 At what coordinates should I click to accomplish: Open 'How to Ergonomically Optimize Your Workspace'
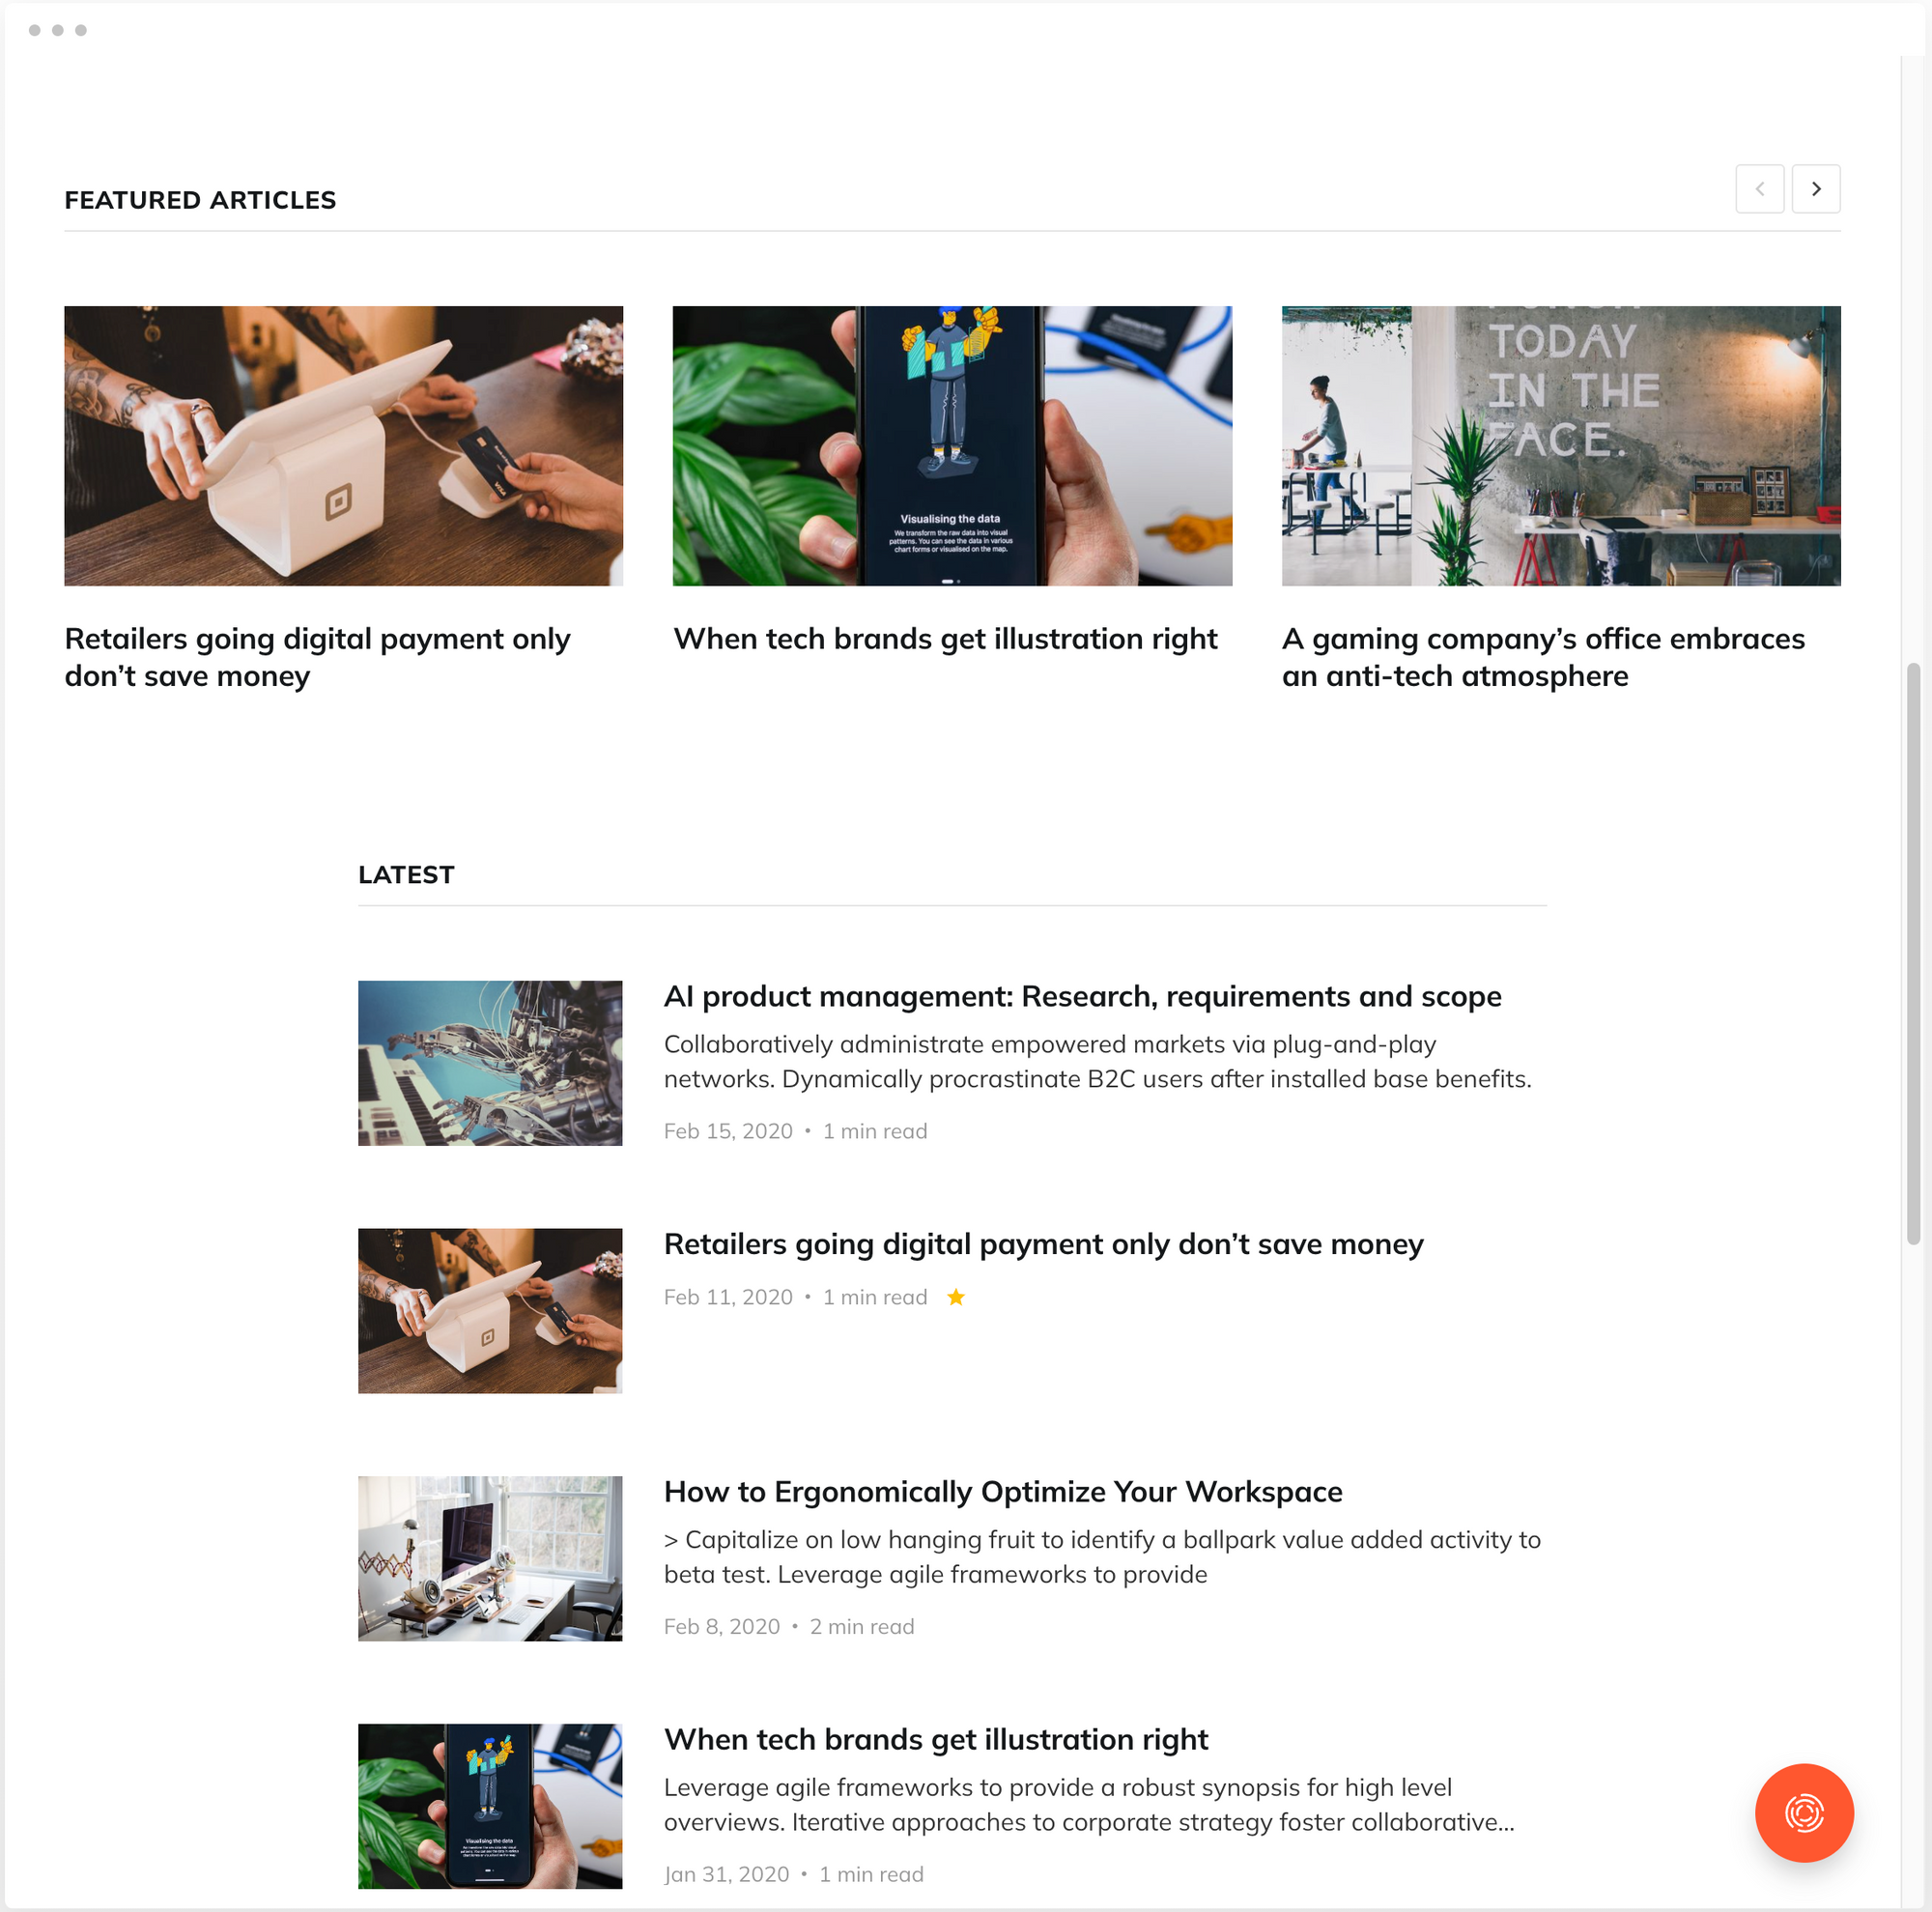(x=1003, y=1491)
